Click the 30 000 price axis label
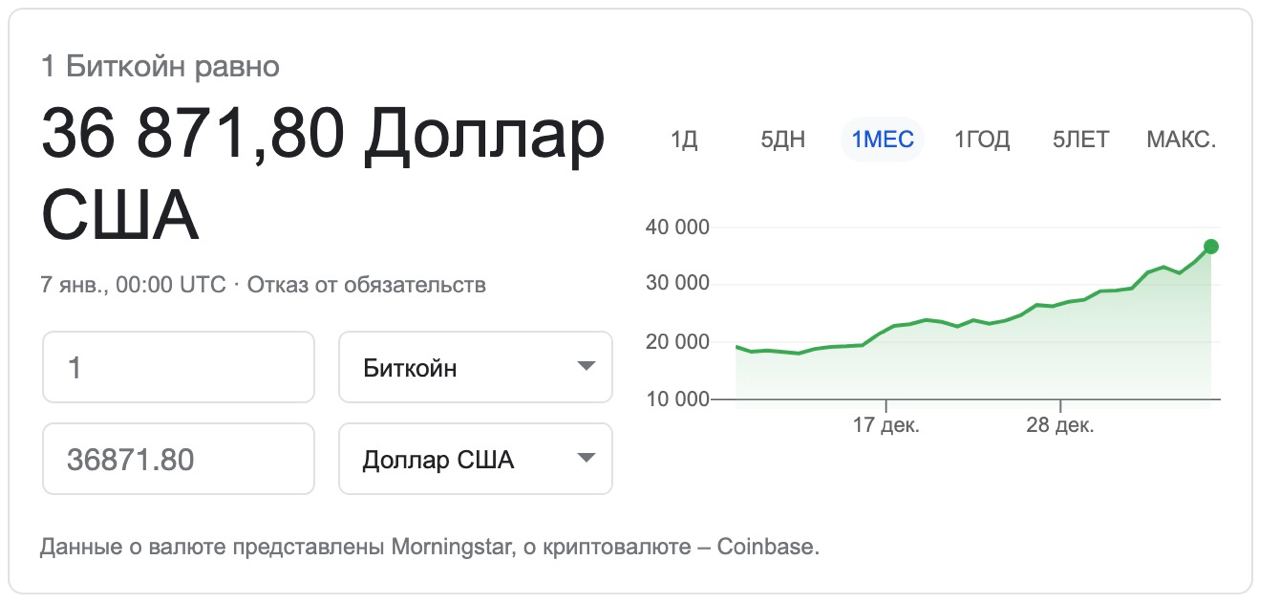The height and width of the screenshot is (604, 1280). 678,284
